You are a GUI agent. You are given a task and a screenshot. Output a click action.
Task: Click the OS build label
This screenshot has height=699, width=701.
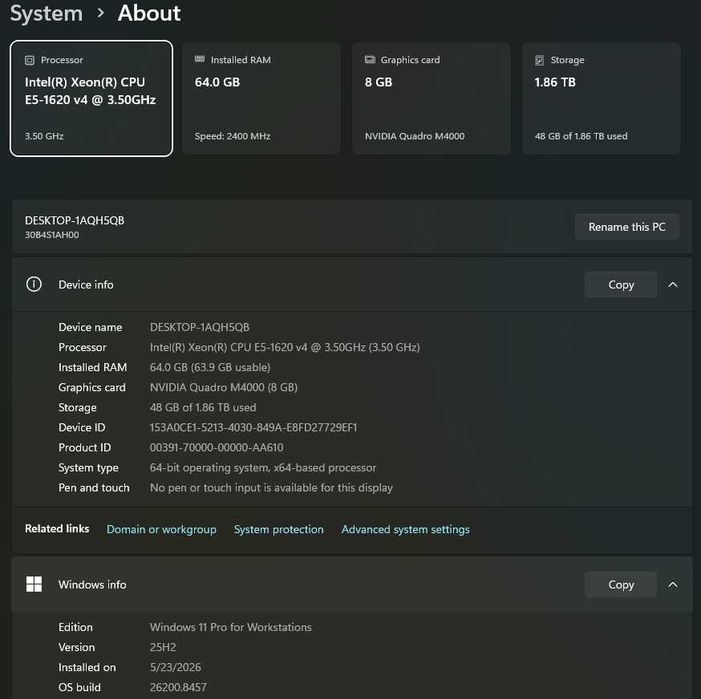pyautogui.click(x=80, y=687)
